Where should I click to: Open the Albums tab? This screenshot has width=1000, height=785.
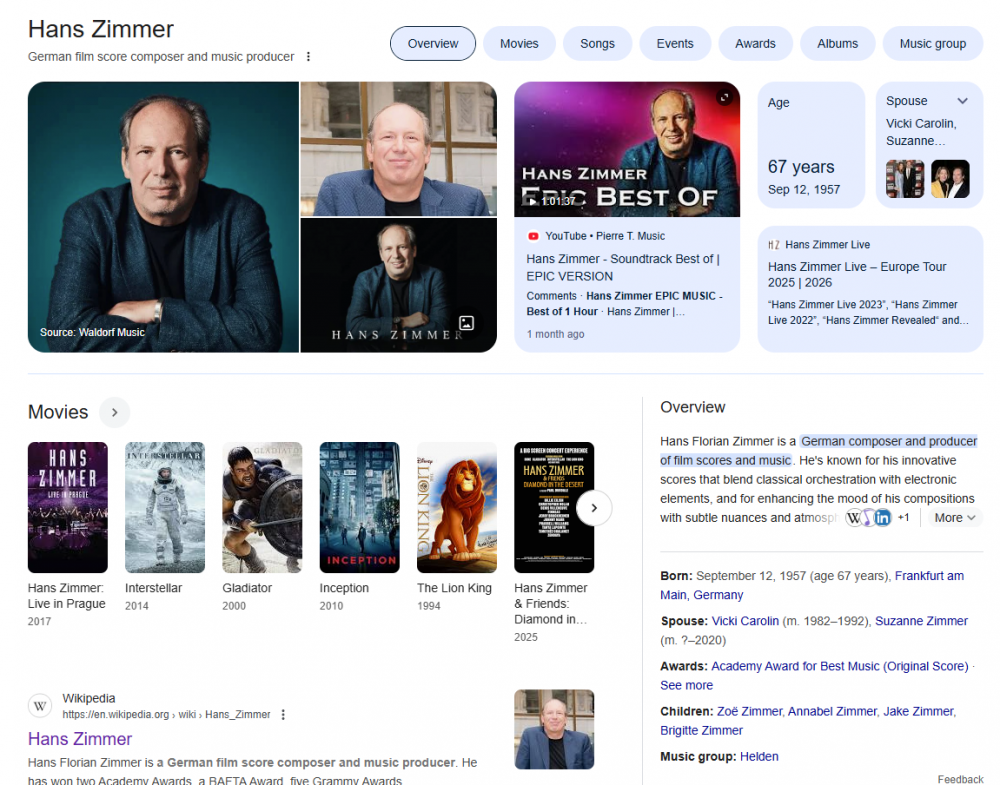click(x=837, y=44)
